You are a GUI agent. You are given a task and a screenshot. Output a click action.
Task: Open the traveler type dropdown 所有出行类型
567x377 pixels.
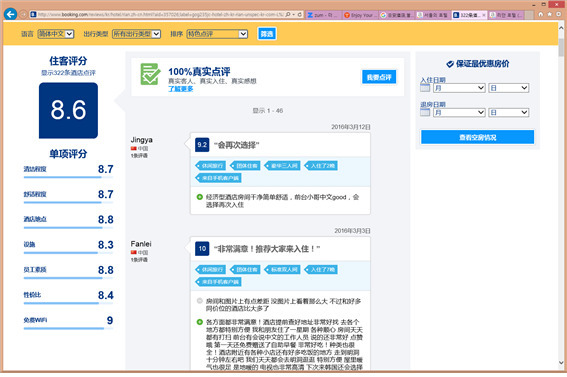tap(136, 34)
